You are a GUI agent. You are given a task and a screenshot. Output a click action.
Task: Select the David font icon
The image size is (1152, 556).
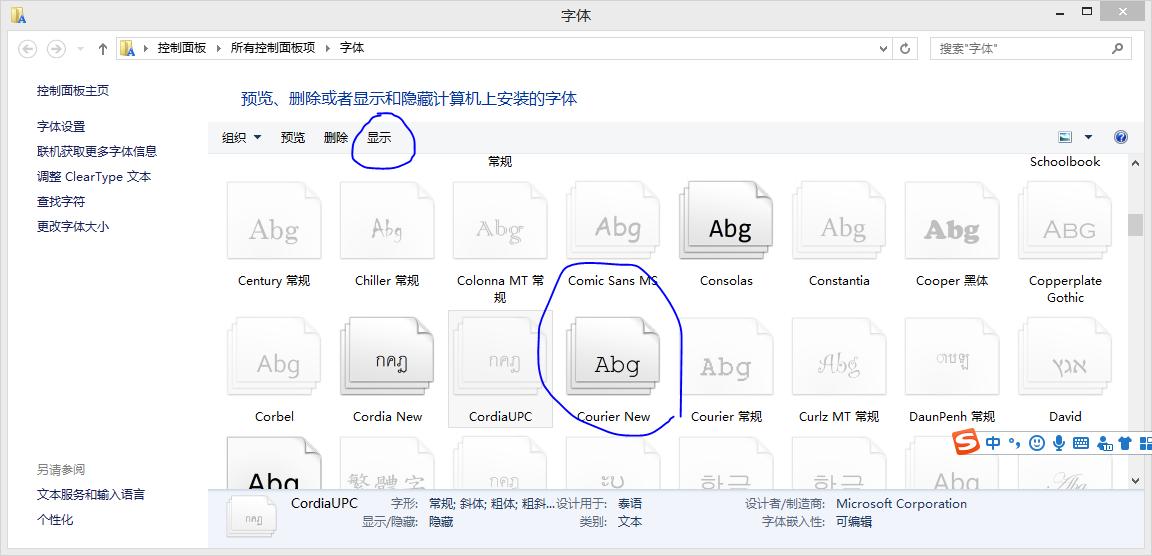click(1065, 356)
